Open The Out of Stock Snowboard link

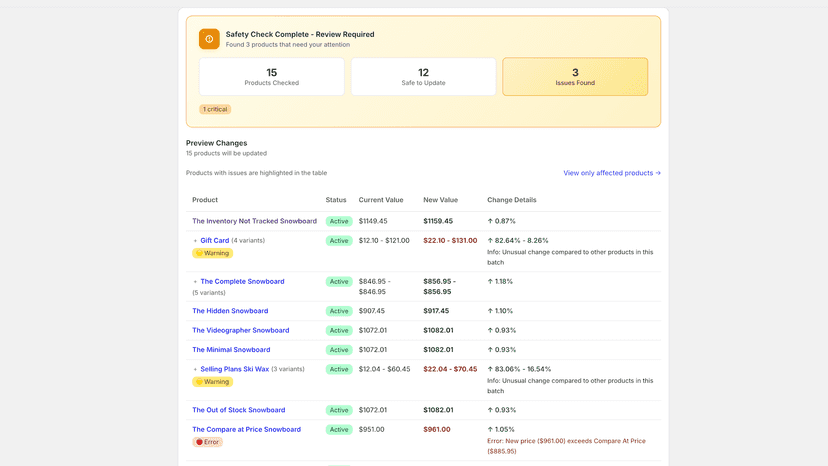239,410
